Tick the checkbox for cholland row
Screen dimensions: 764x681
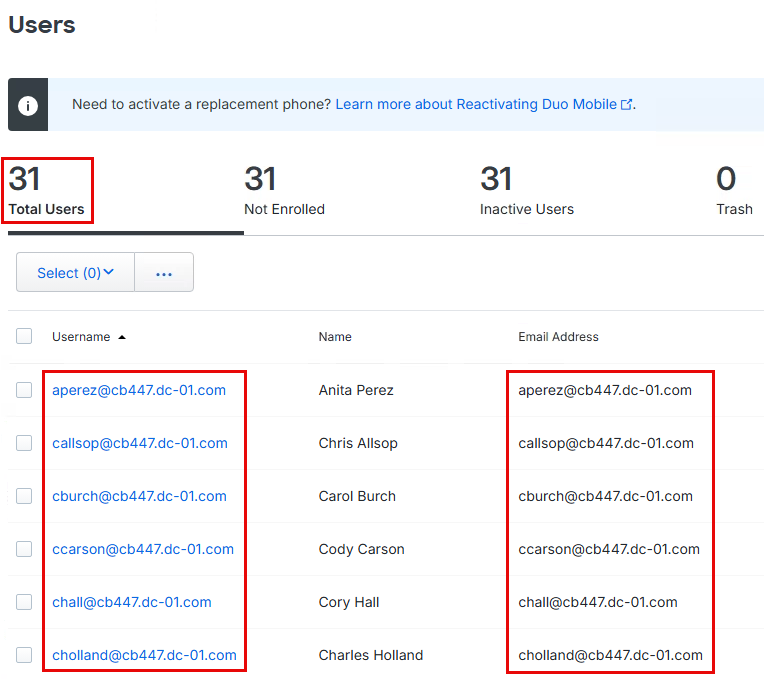[24, 655]
